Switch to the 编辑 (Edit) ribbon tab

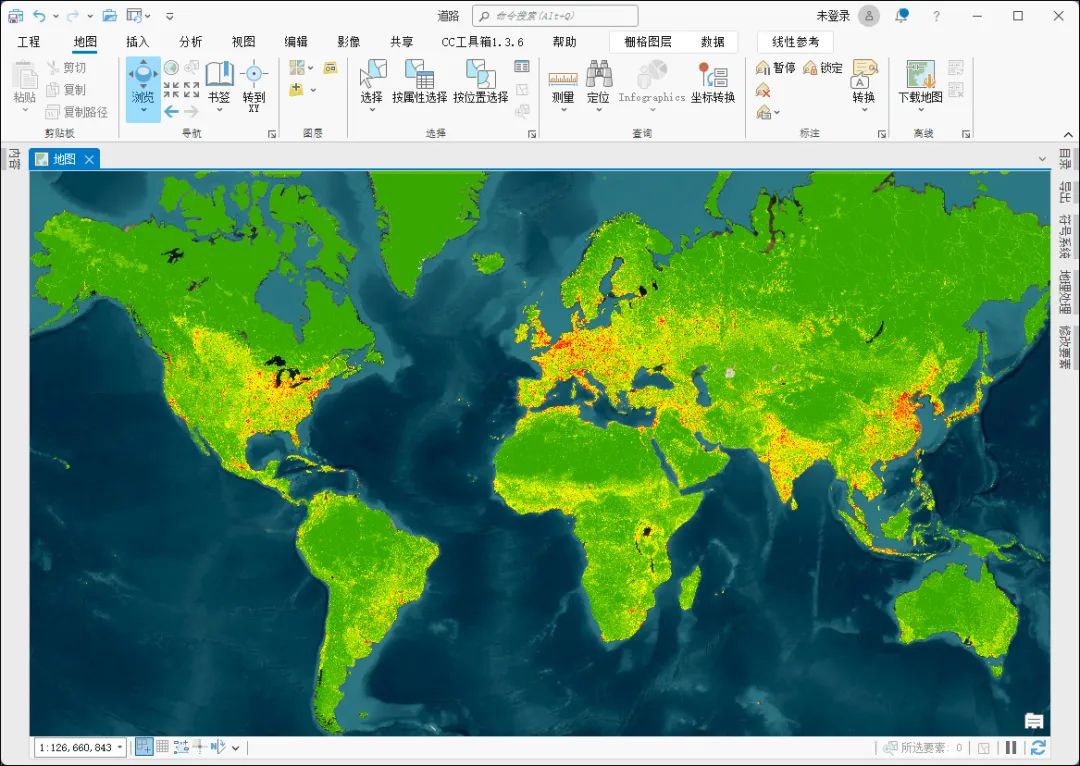click(296, 42)
